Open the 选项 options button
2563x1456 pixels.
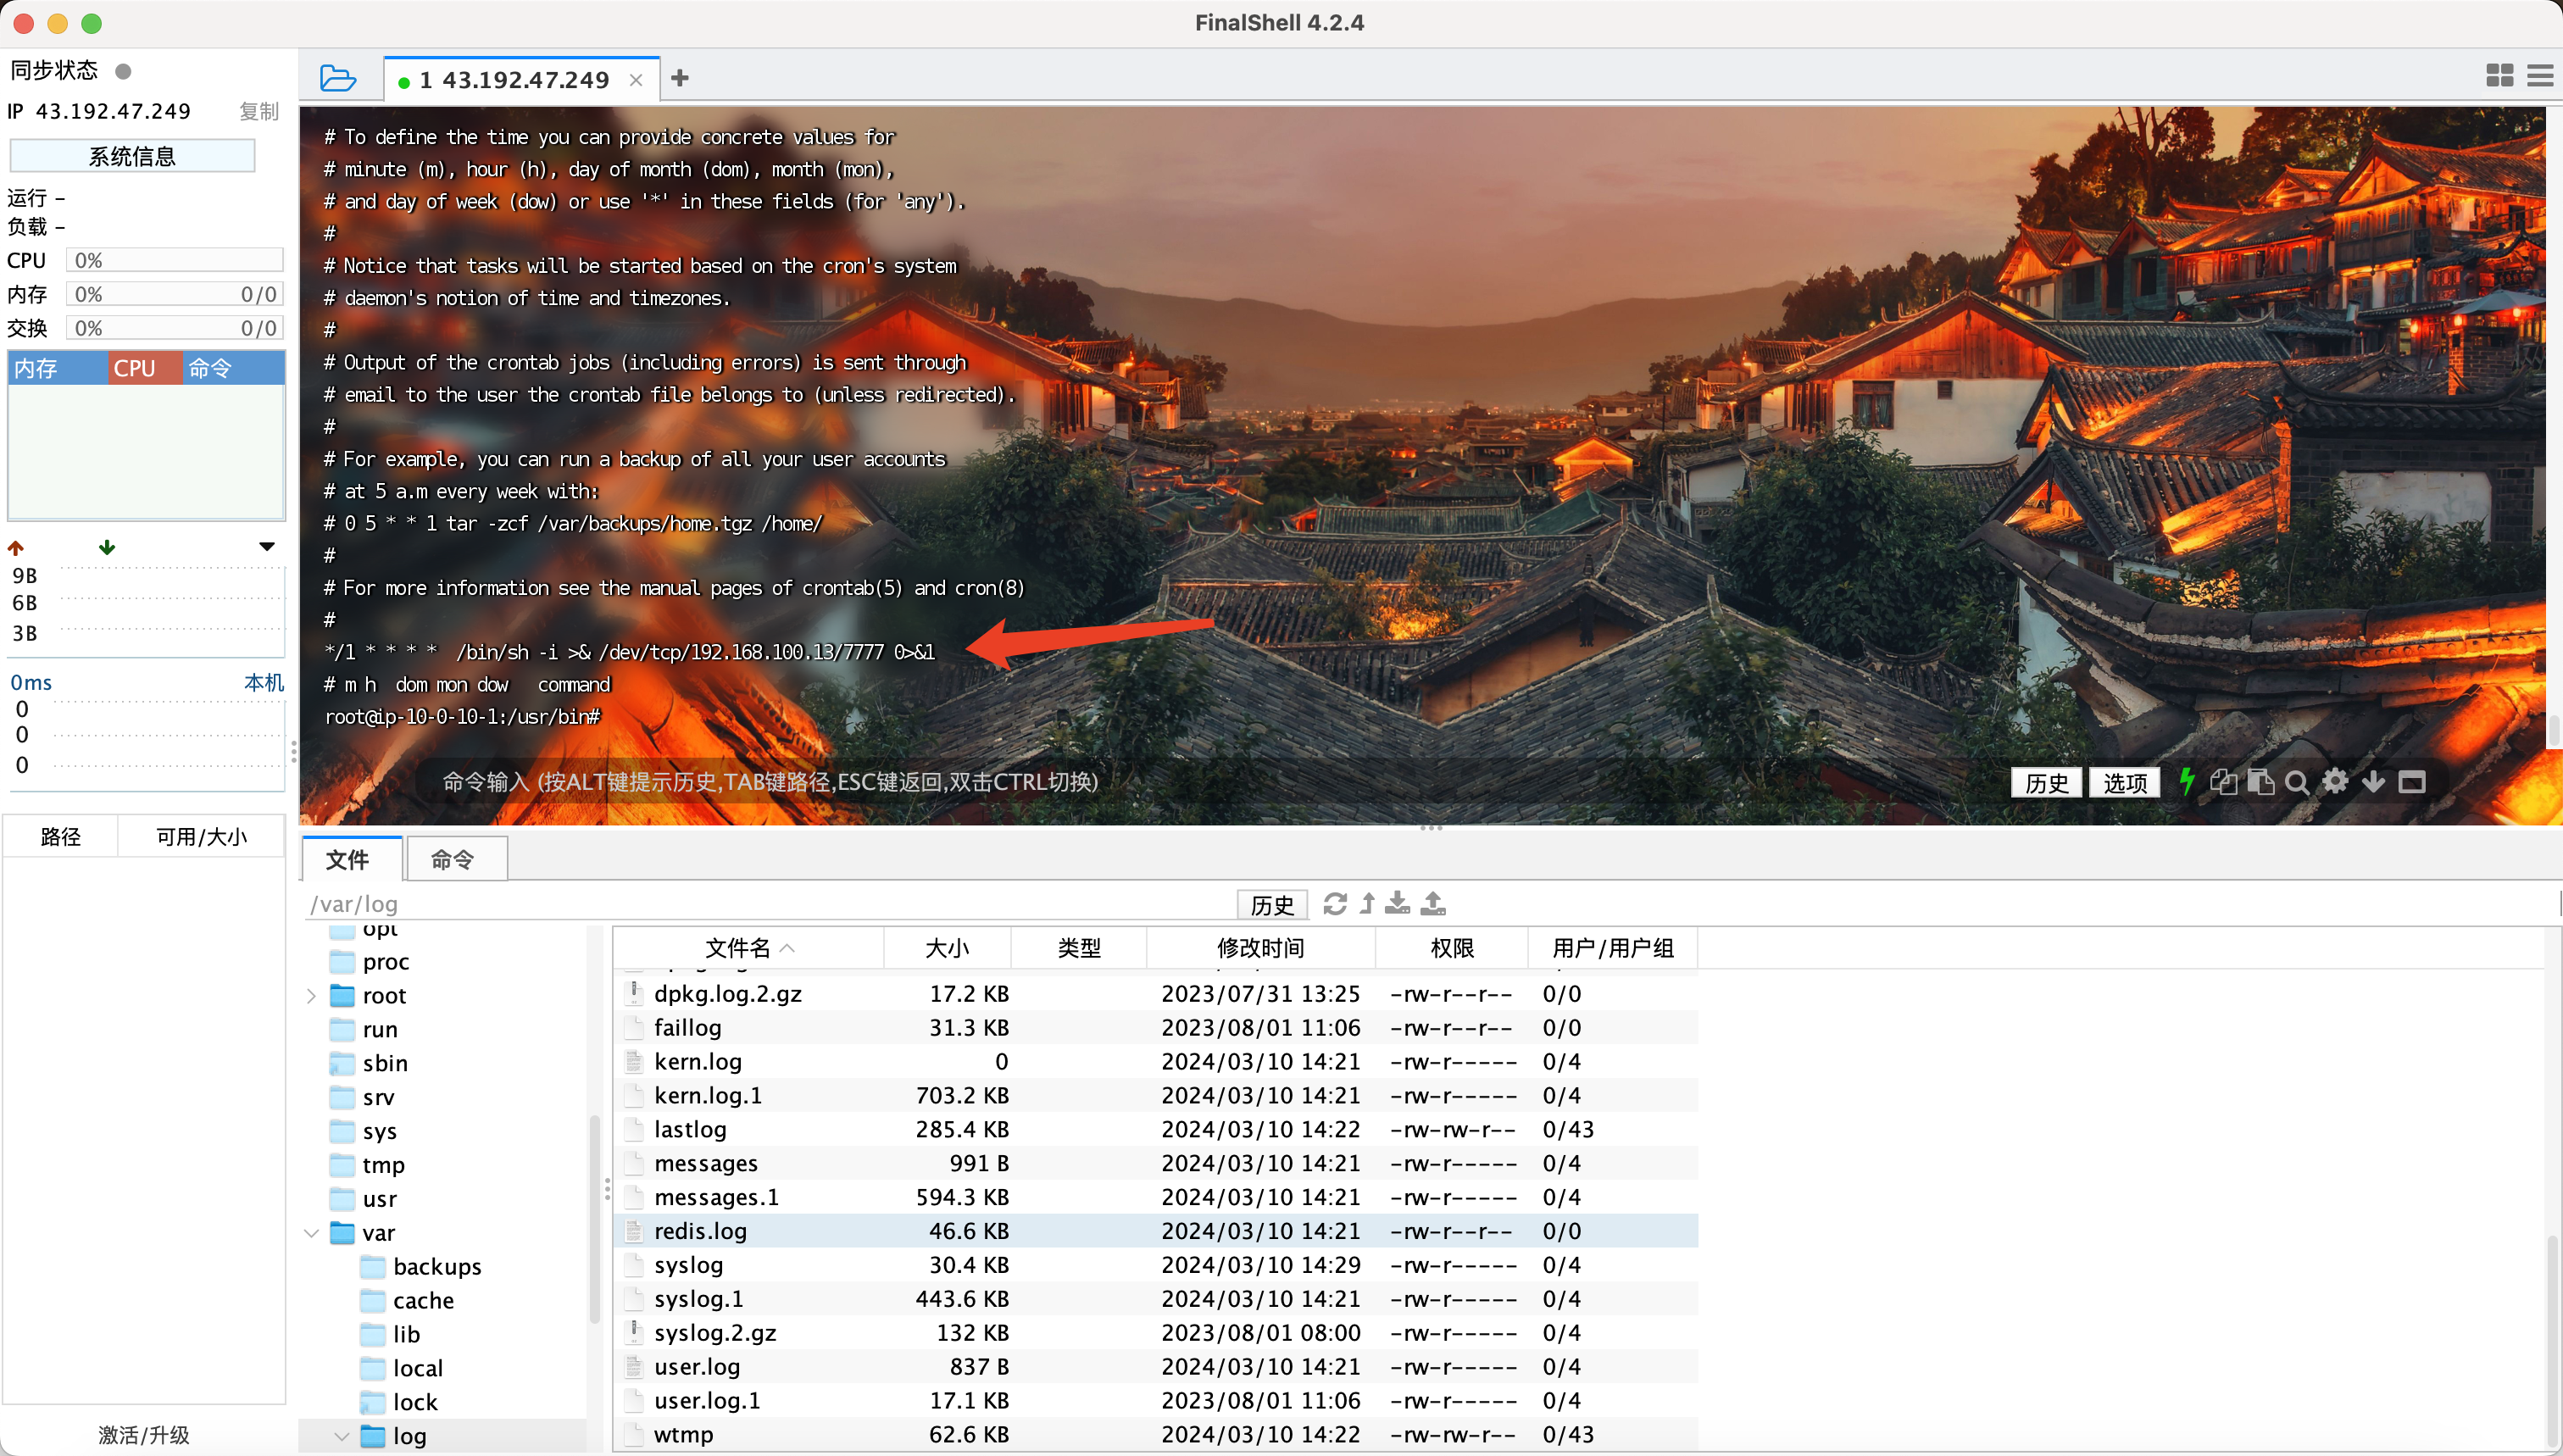(x=2124, y=782)
